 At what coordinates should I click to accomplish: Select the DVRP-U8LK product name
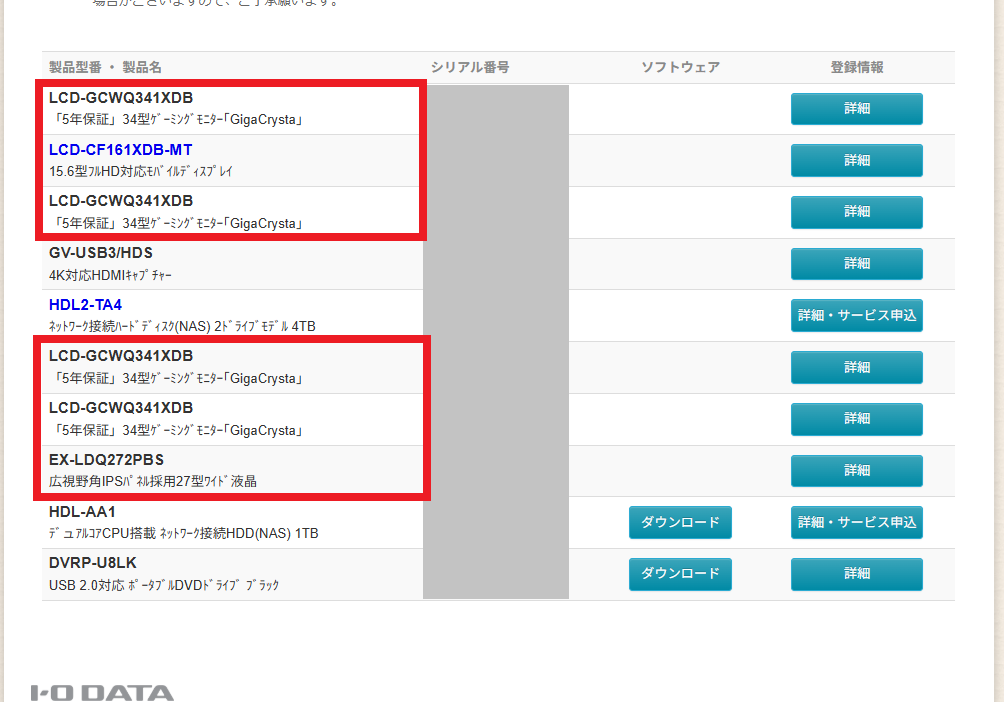tap(93, 563)
